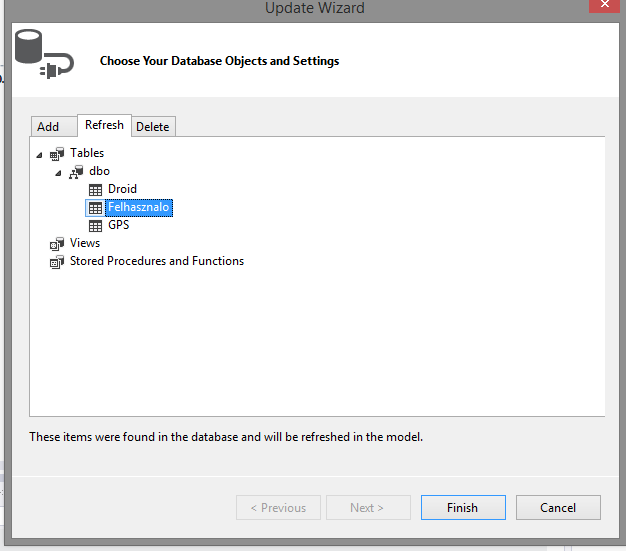This screenshot has height=551, width=626.
Task: Click the GPS table grid icon
Action: point(95,226)
